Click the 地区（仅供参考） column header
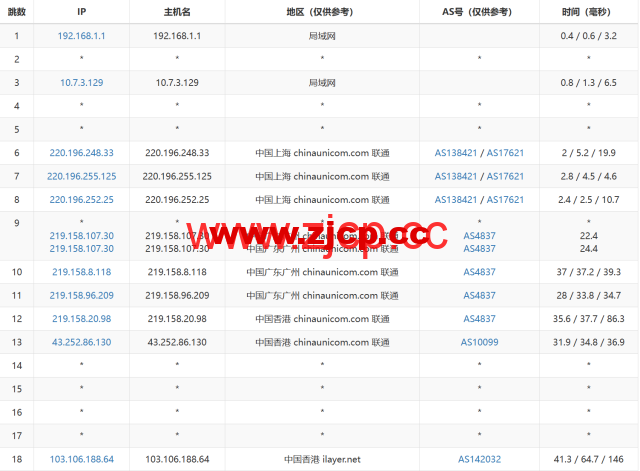This screenshot has width=640, height=471. [x=320, y=12]
